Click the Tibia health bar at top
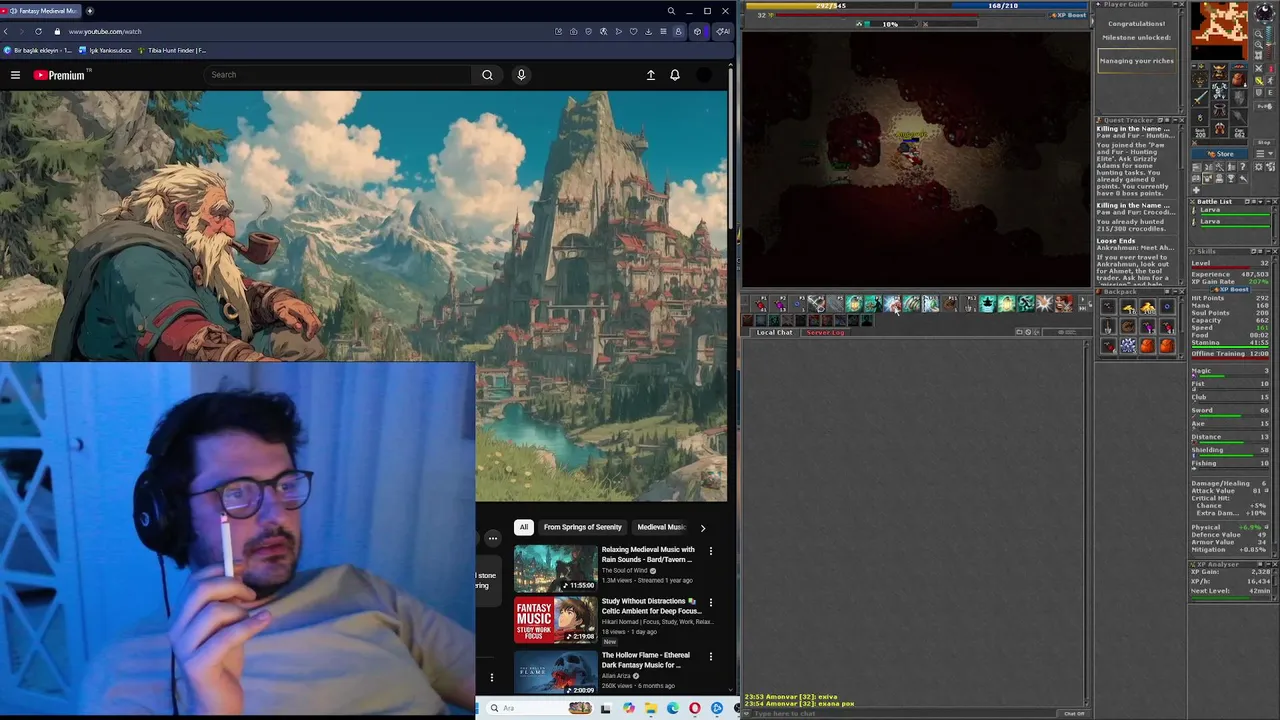Screen dimensions: 1280x720 [x=831, y=6]
